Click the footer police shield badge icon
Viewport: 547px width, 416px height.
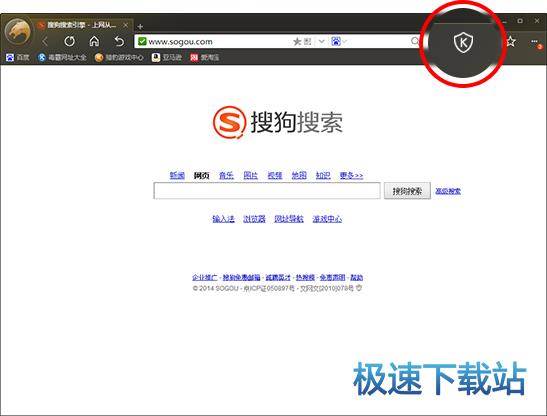pos(359,288)
